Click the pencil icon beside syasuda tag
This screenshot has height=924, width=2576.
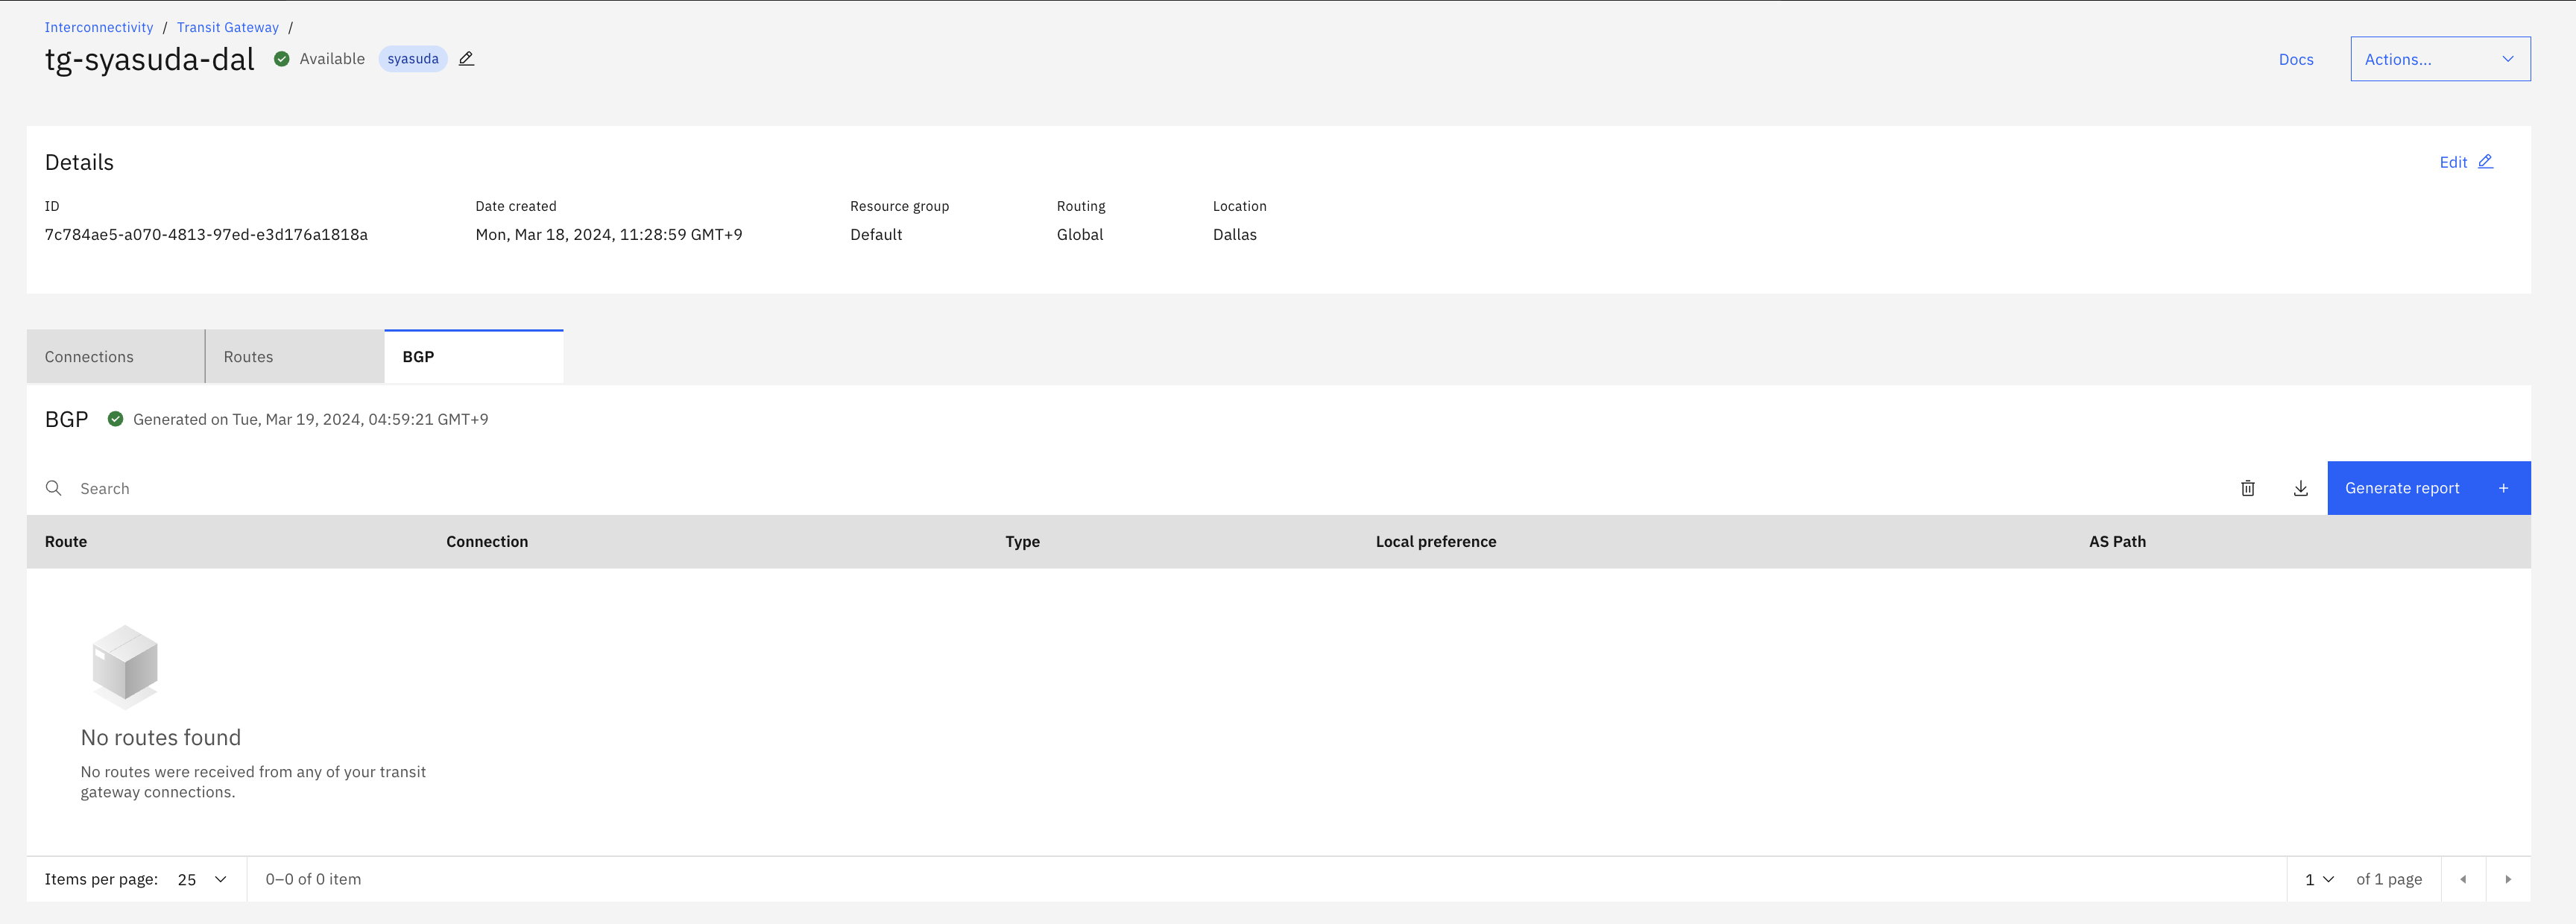coord(466,59)
